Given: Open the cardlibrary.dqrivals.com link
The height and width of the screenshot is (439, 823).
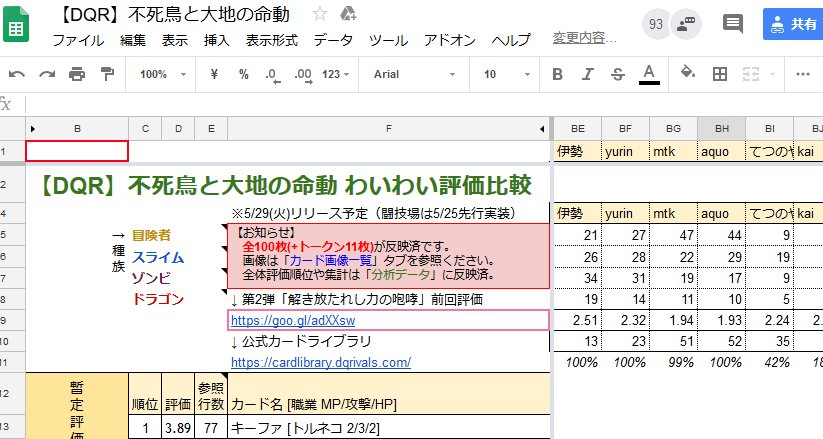Looking at the screenshot, I should (x=321, y=362).
